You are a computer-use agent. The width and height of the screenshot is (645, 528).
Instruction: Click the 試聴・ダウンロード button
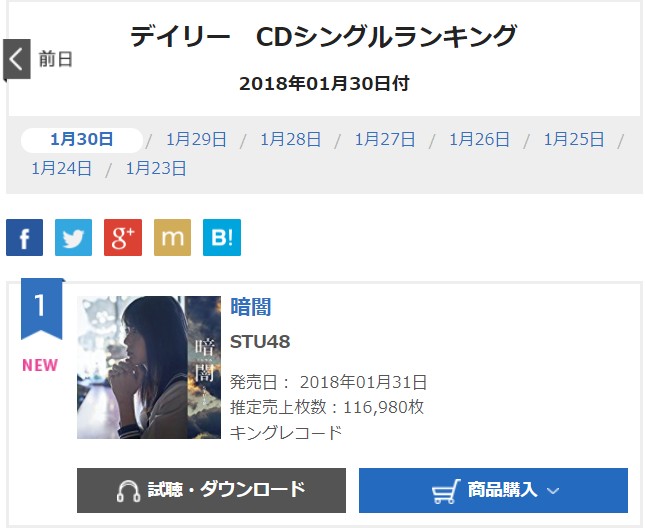tap(211, 490)
